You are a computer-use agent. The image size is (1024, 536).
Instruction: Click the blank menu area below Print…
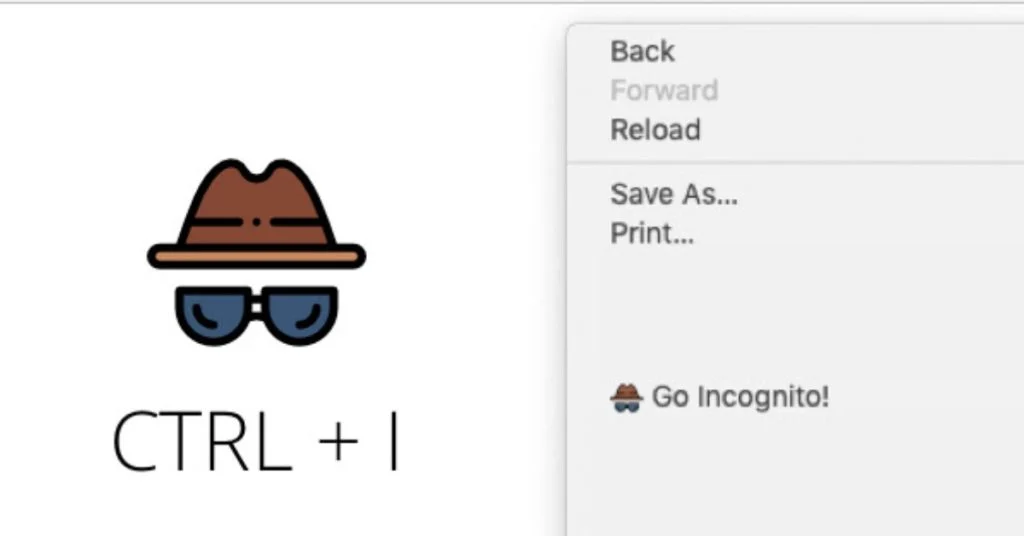(795, 313)
